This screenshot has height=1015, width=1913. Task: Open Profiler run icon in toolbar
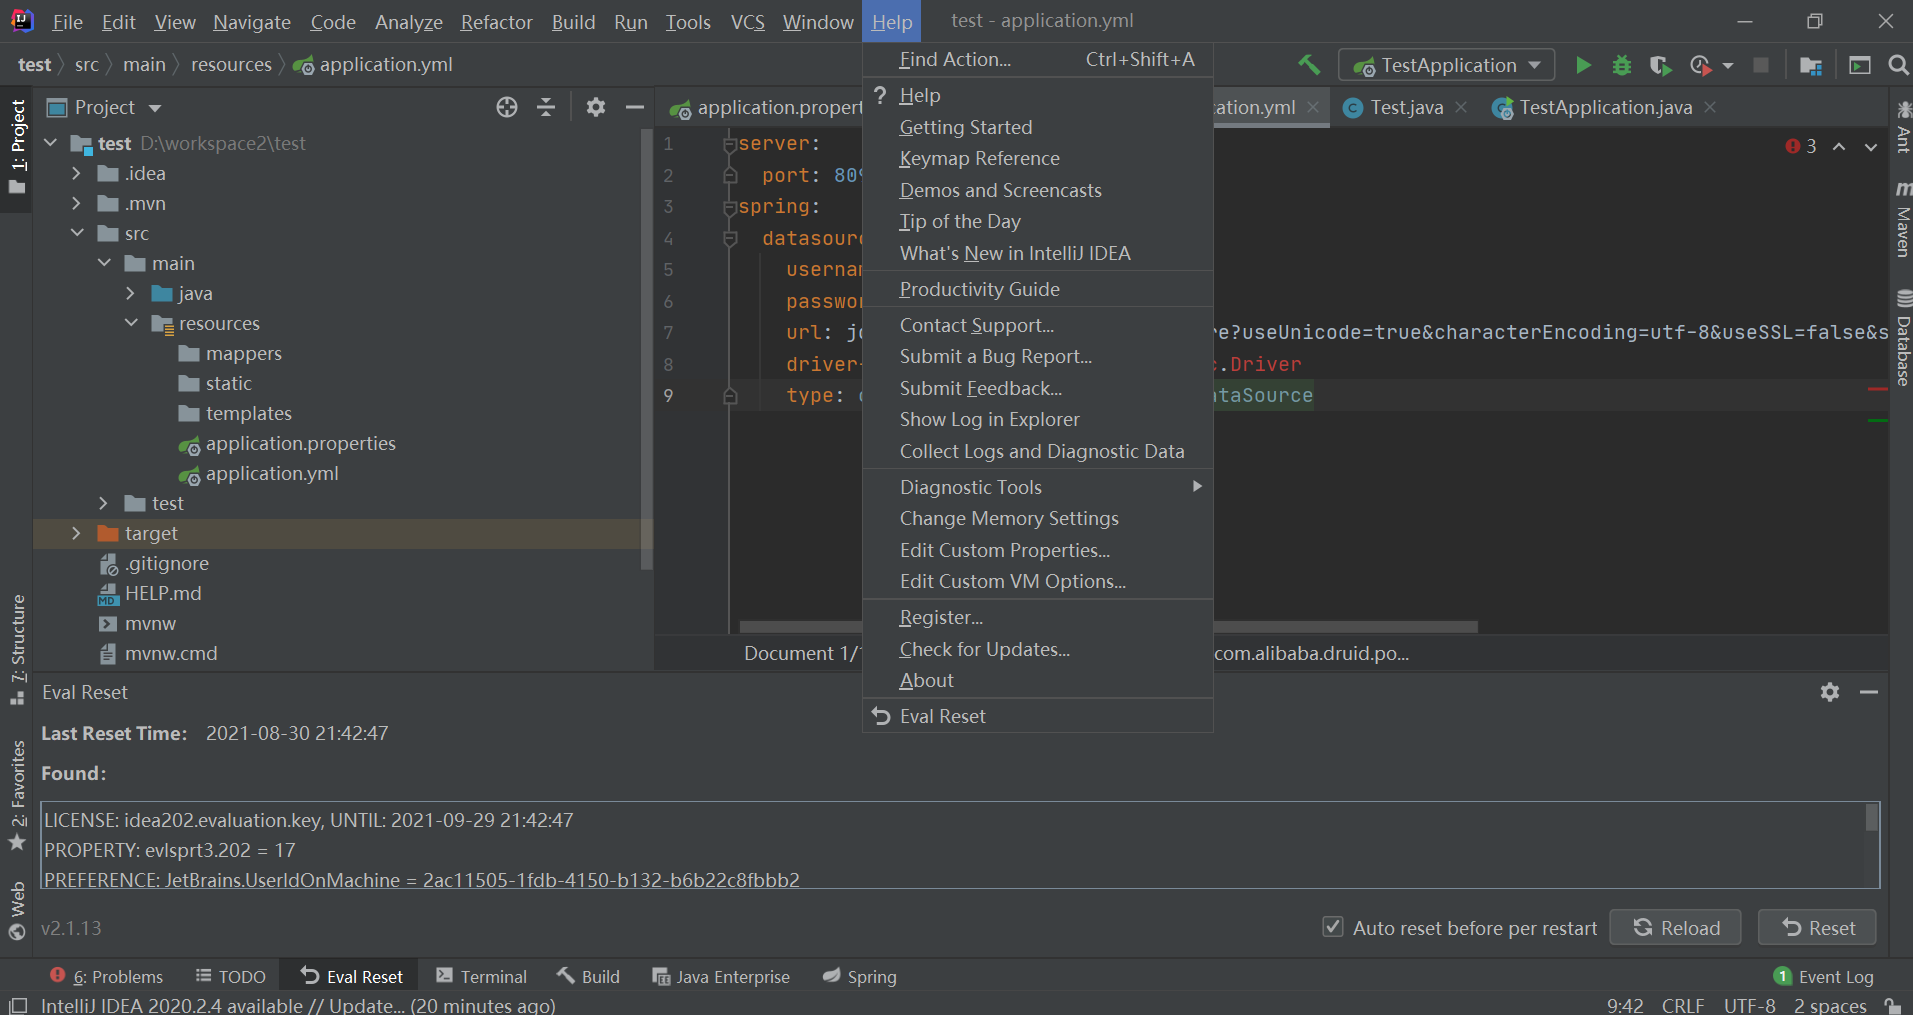(1701, 65)
